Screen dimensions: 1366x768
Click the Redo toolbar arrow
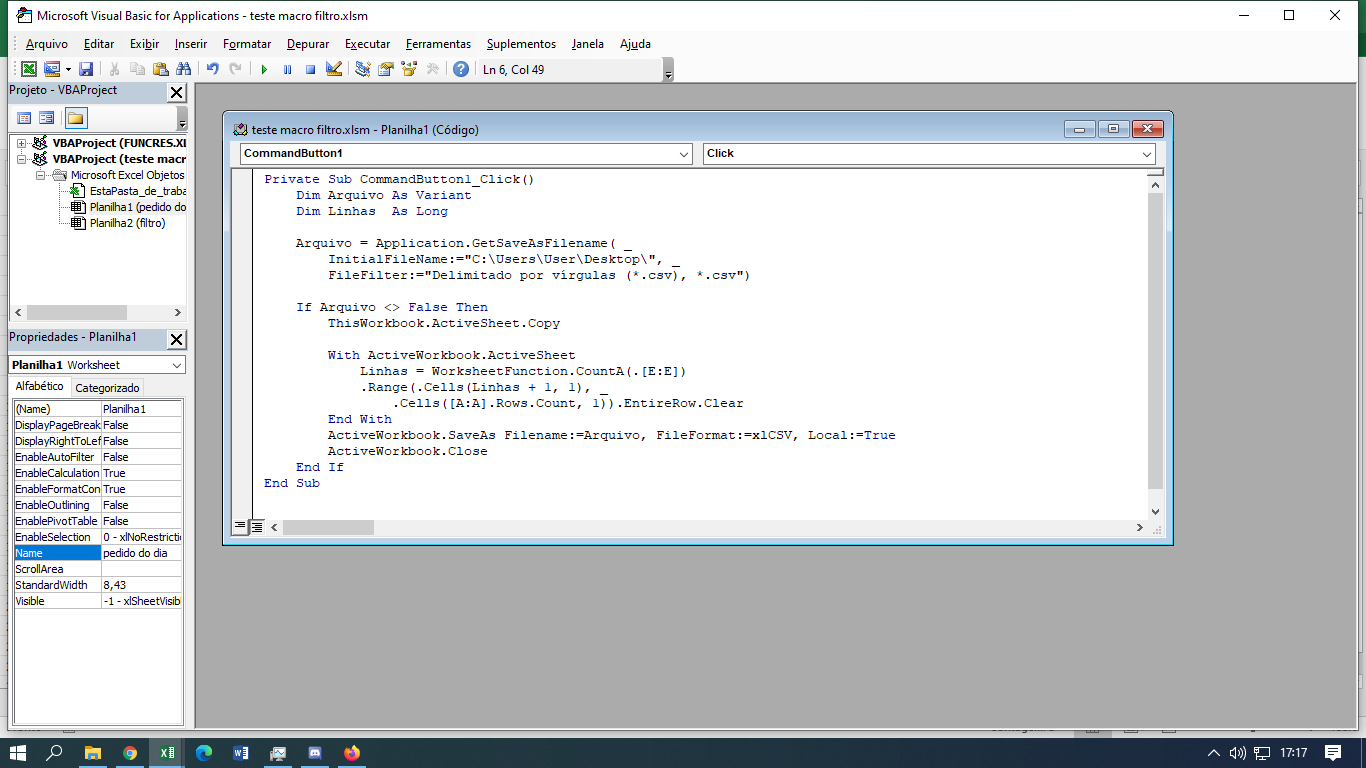click(235, 69)
